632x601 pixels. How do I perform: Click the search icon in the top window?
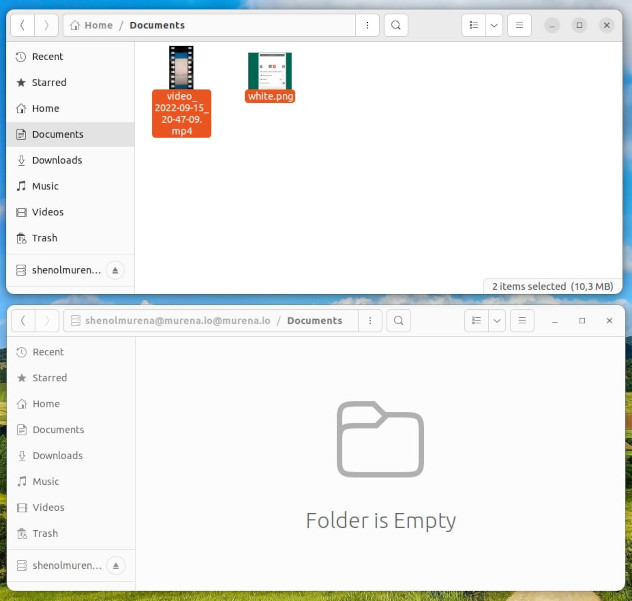[397, 25]
